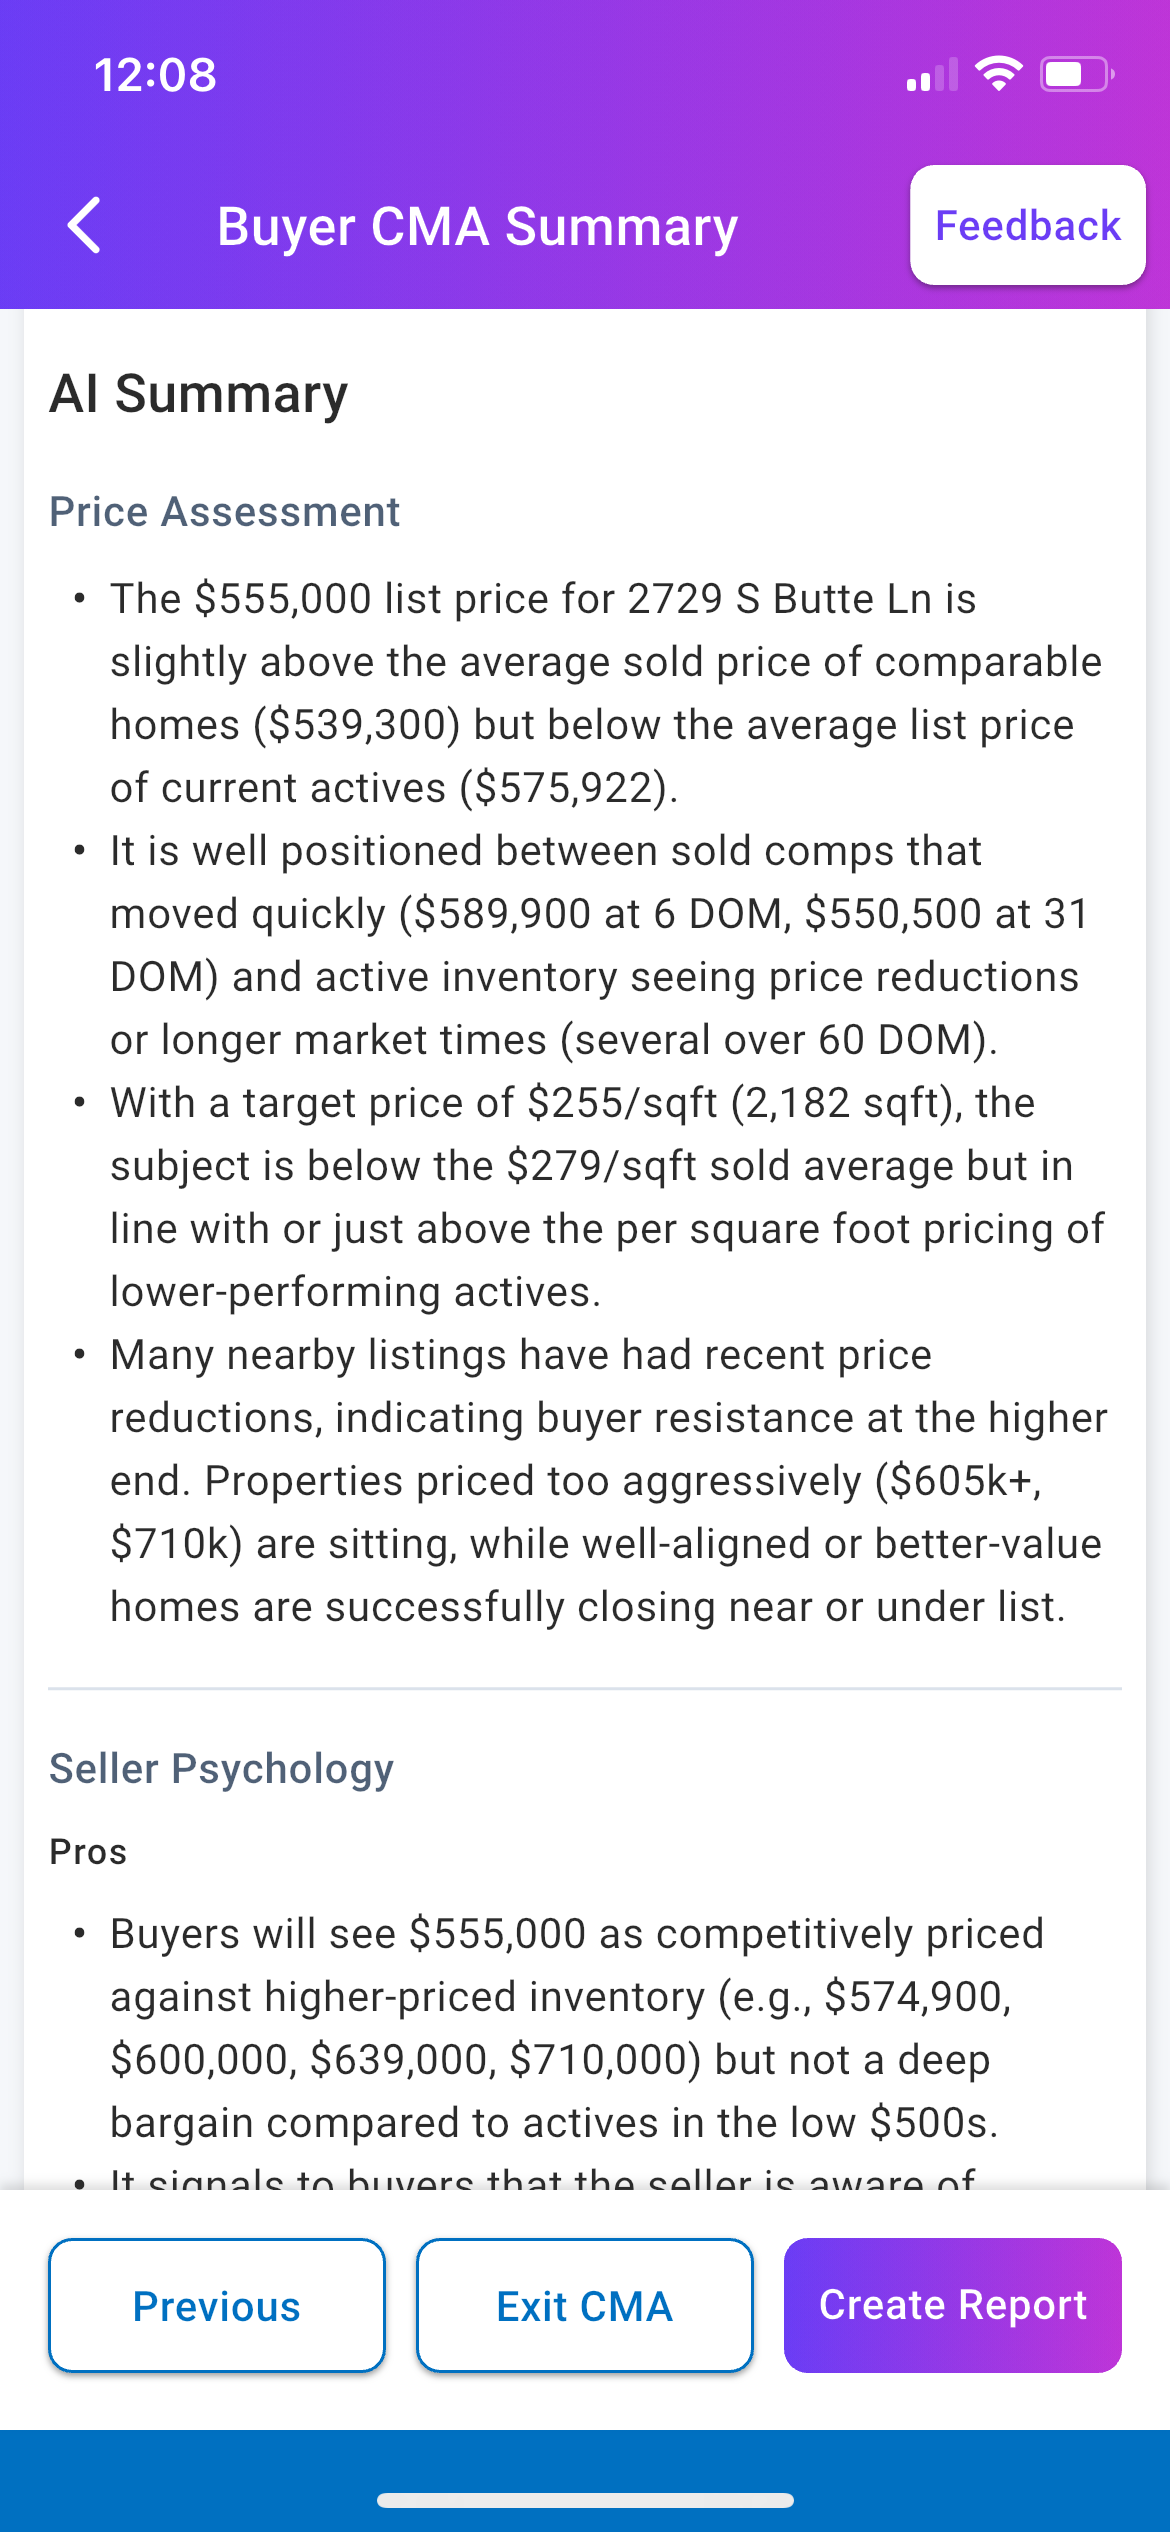
Task: Tap the Wi-Fi status icon
Action: tap(997, 74)
